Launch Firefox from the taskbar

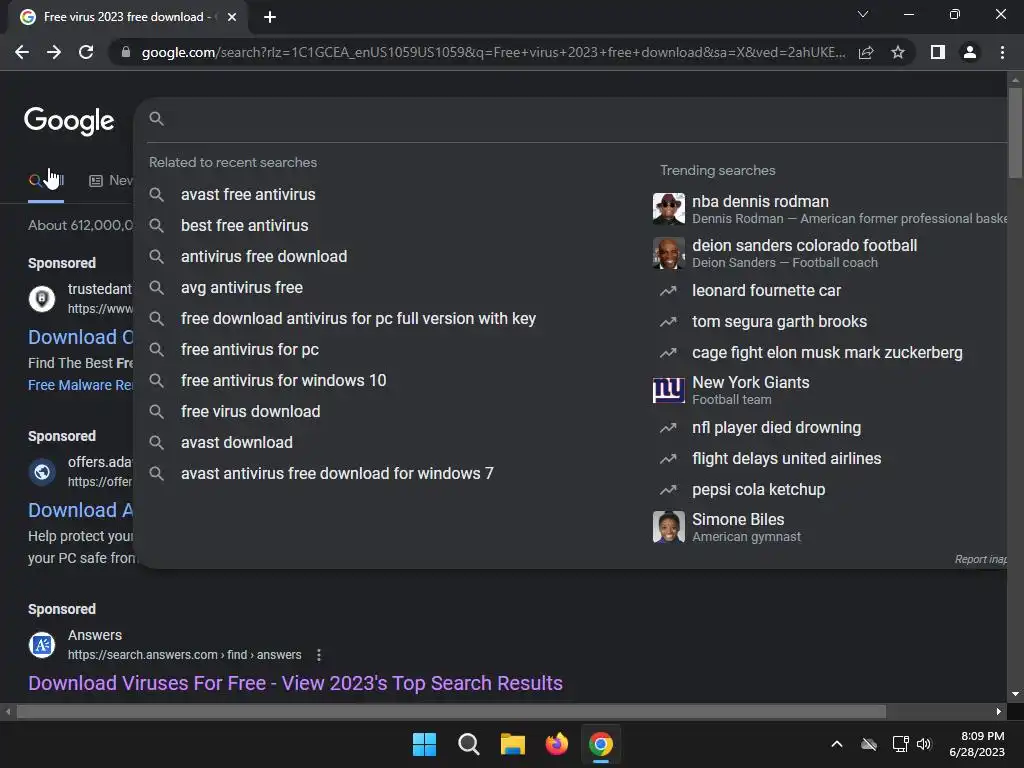point(557,744)
